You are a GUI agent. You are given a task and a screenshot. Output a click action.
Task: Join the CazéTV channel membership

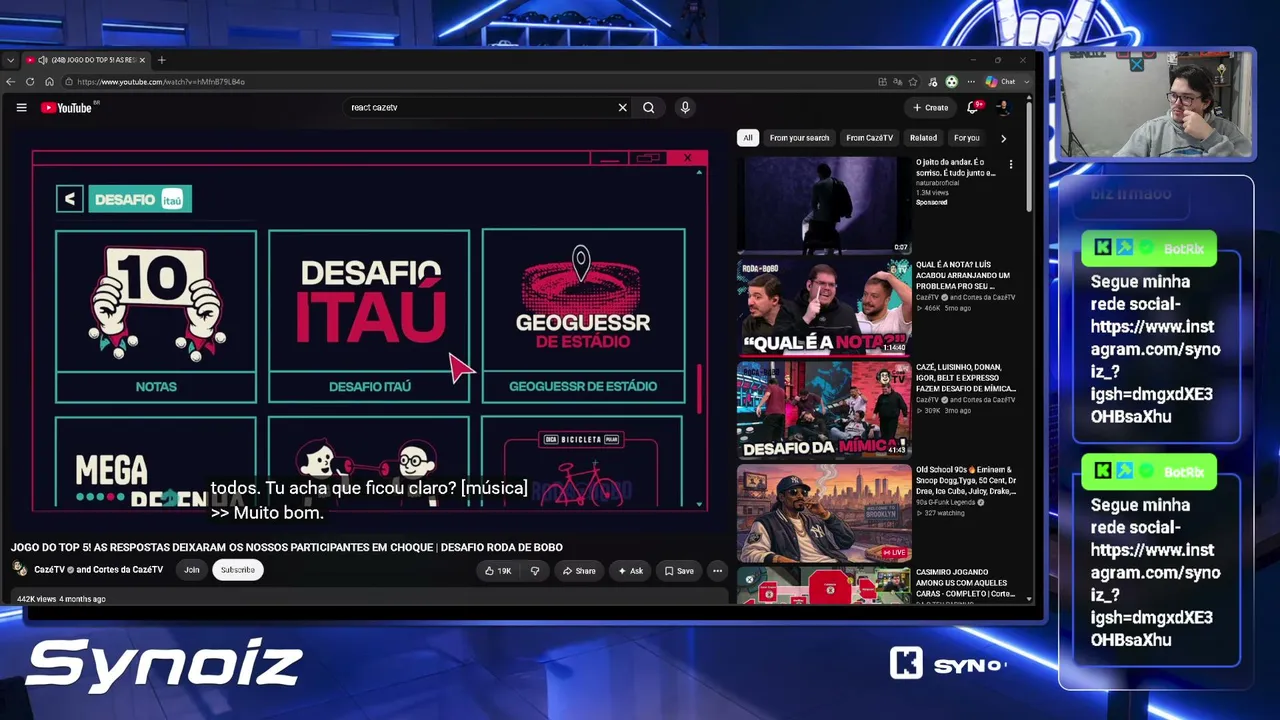[x=191, y=570]
